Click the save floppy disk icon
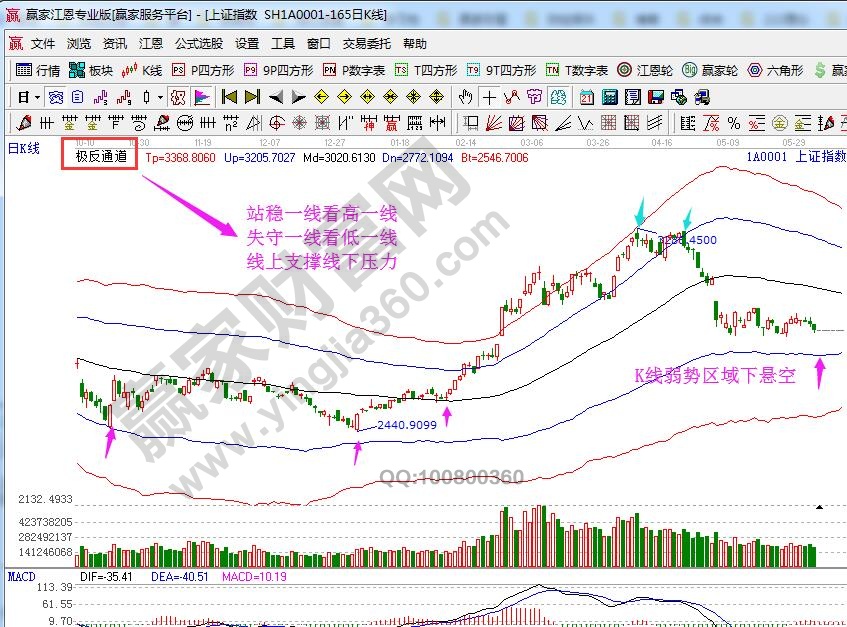This screenshot has height=627, width=847. point(656,97)
